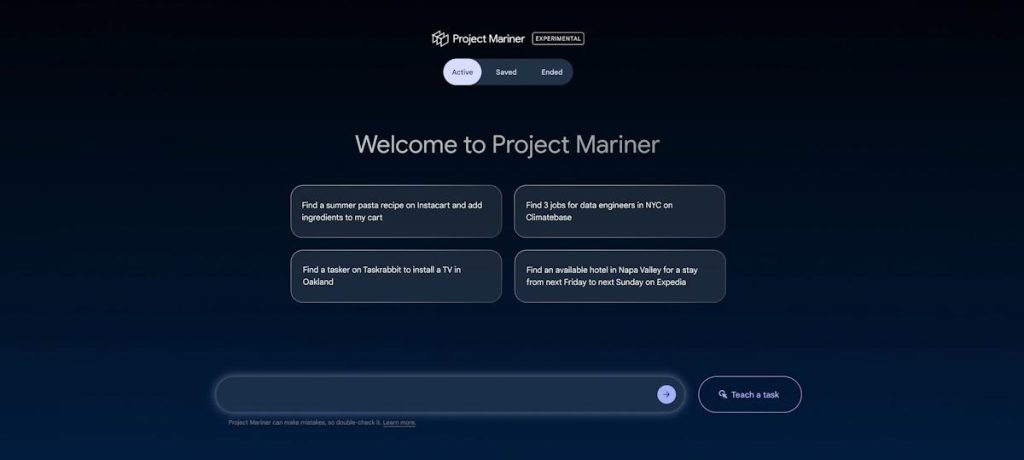Viewport: 1024px width, 460px height.
Task: Open the Learn more link
Action: tap(399, 423)
